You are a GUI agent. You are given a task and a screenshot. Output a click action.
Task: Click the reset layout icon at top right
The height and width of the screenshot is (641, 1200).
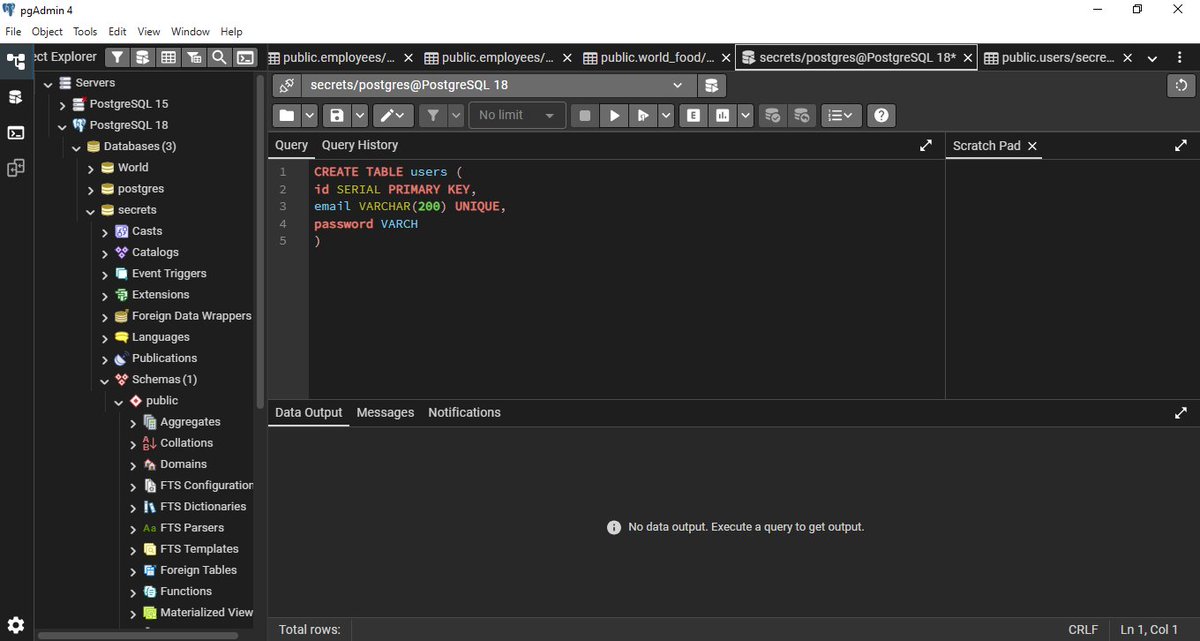click(1182, 86)
